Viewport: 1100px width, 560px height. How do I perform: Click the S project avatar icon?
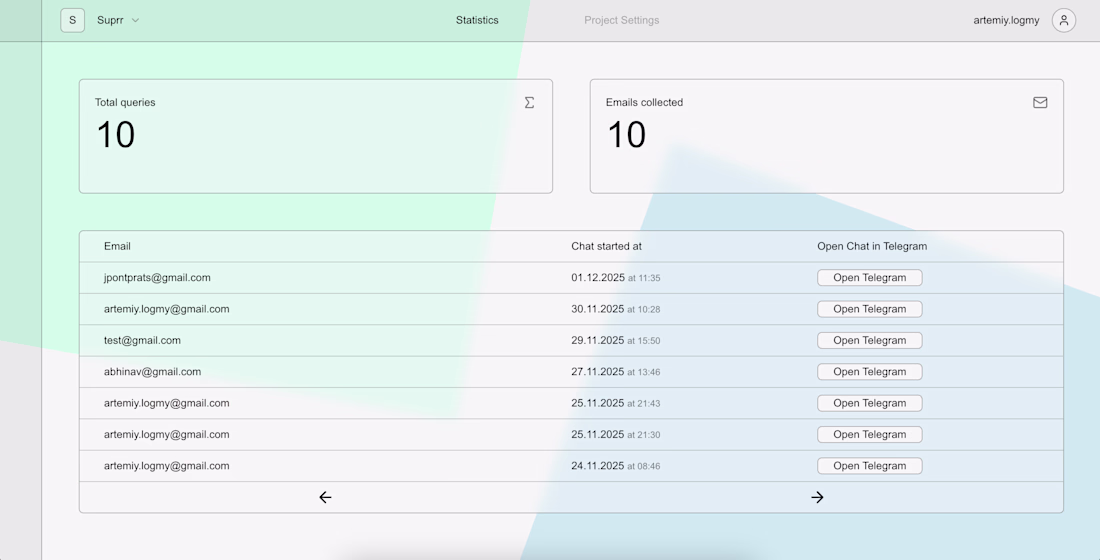pyautogui.click(x=72, y=20)
